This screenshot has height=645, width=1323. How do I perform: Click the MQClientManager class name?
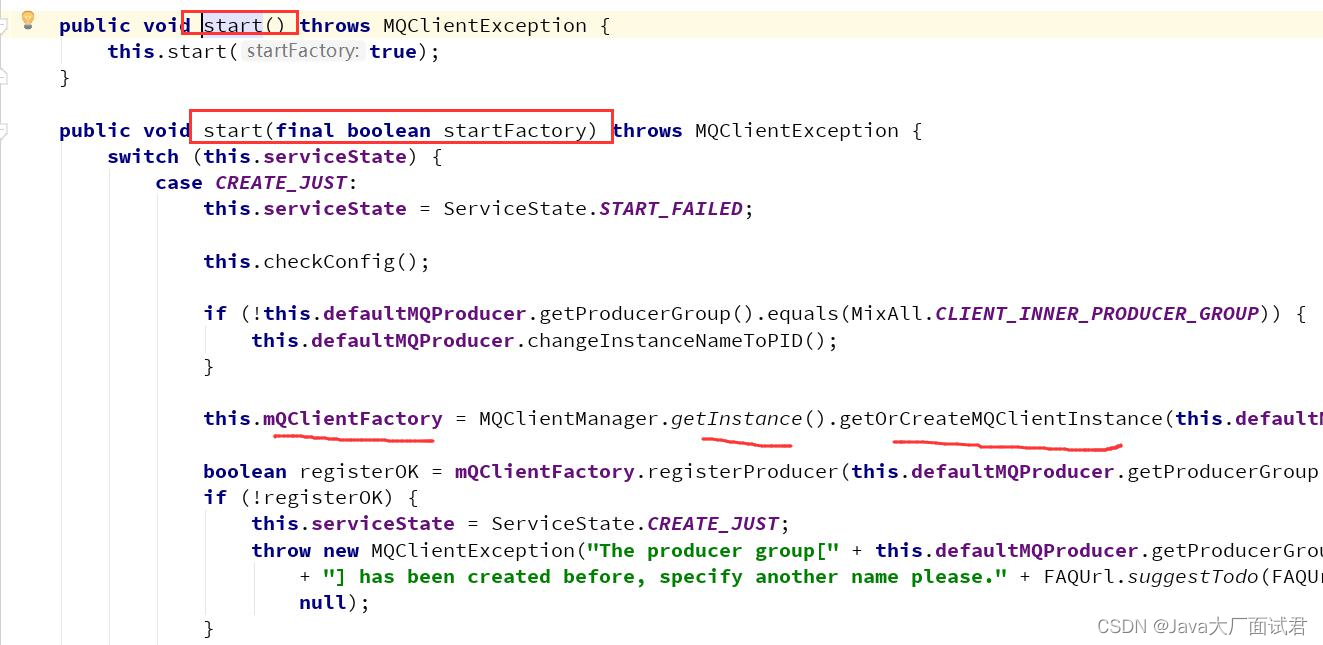tap(569, 418)
